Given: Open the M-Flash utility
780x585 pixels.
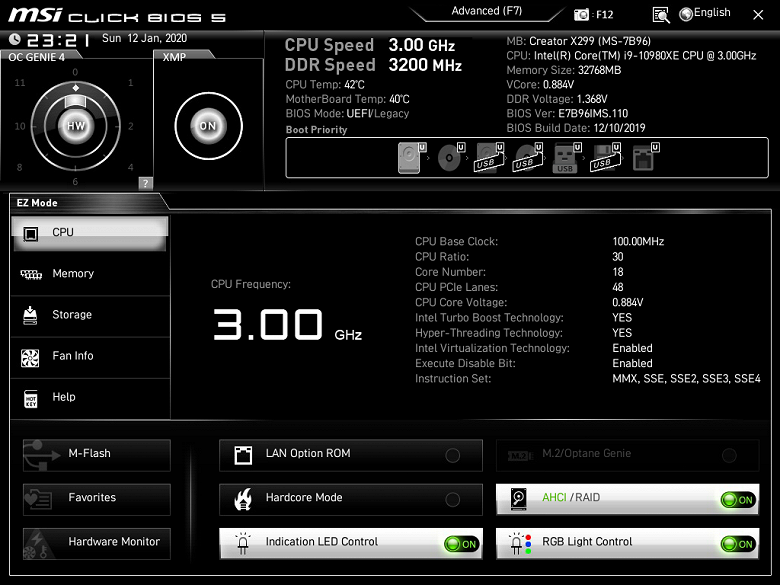Looking at the screenshot, I should click(97, 455).
